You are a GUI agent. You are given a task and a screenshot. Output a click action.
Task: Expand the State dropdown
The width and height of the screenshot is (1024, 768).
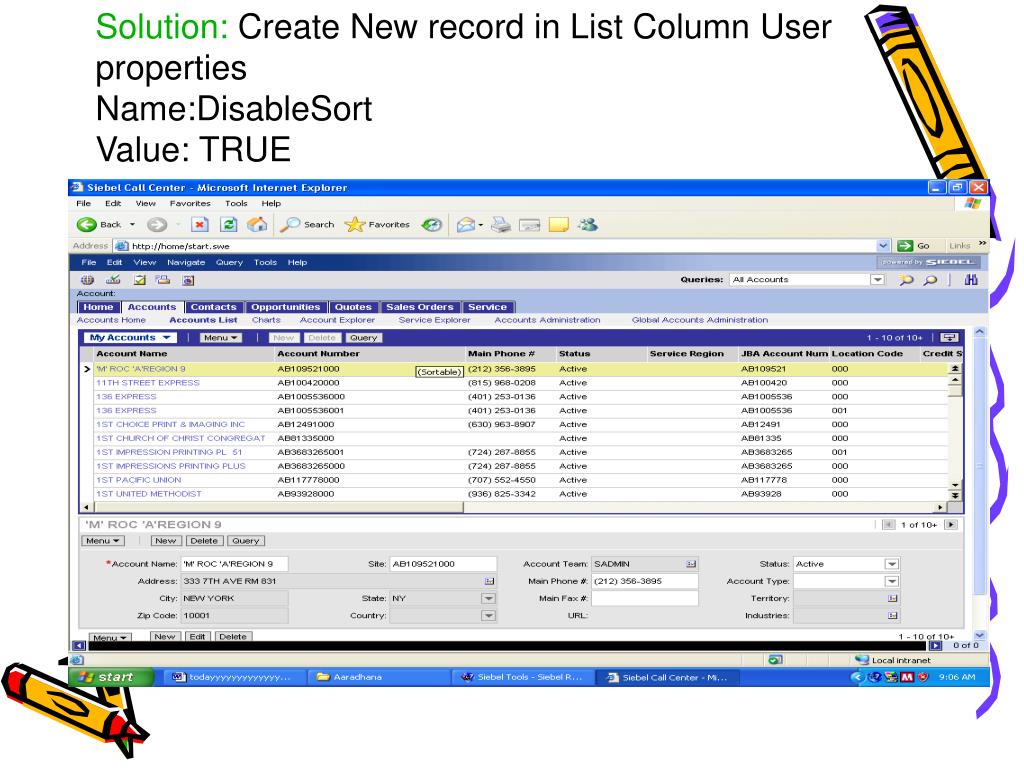click(488, 598)
